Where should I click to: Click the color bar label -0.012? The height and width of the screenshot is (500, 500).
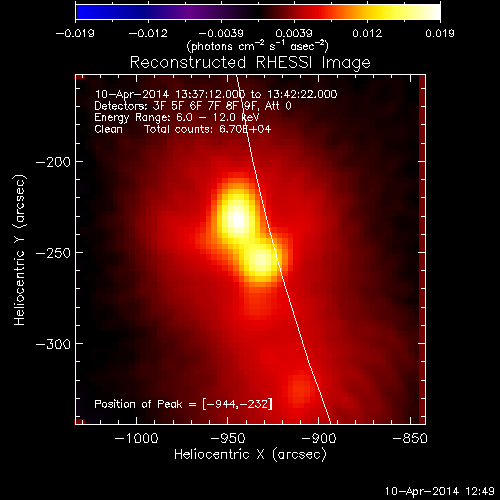click(148, 33)
